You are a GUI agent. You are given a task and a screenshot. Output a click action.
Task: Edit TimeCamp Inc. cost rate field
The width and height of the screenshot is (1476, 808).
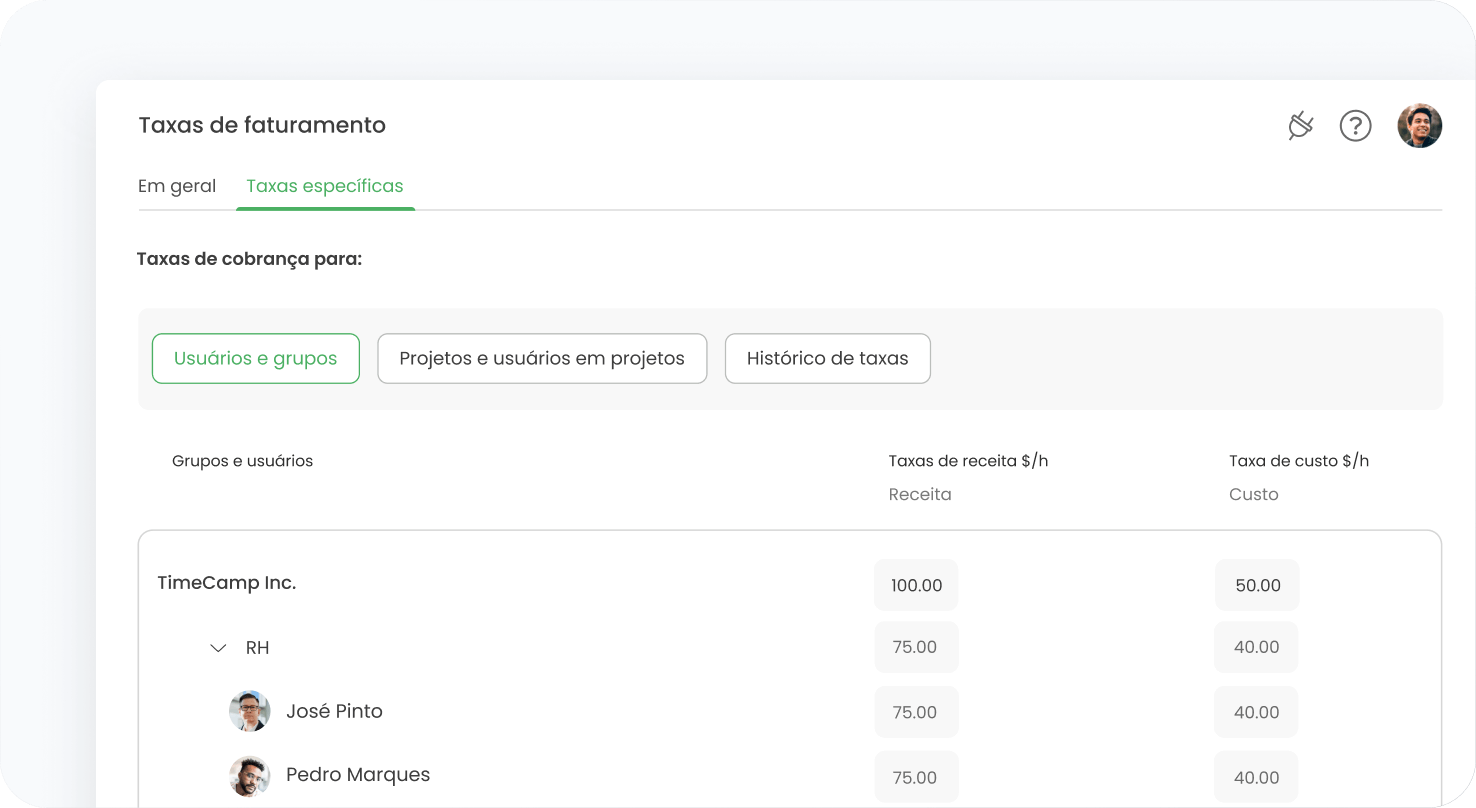point(1257,585)
